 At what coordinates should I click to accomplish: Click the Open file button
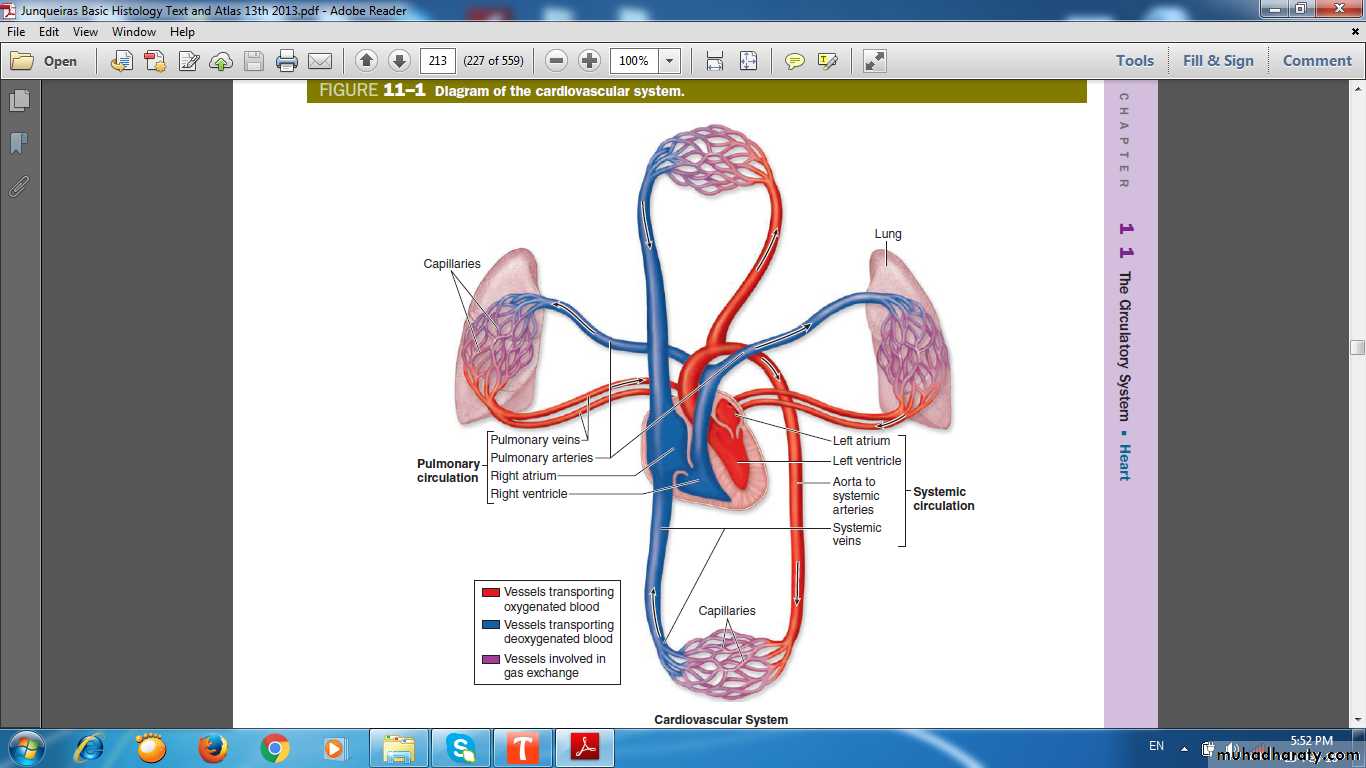(45, 61)
